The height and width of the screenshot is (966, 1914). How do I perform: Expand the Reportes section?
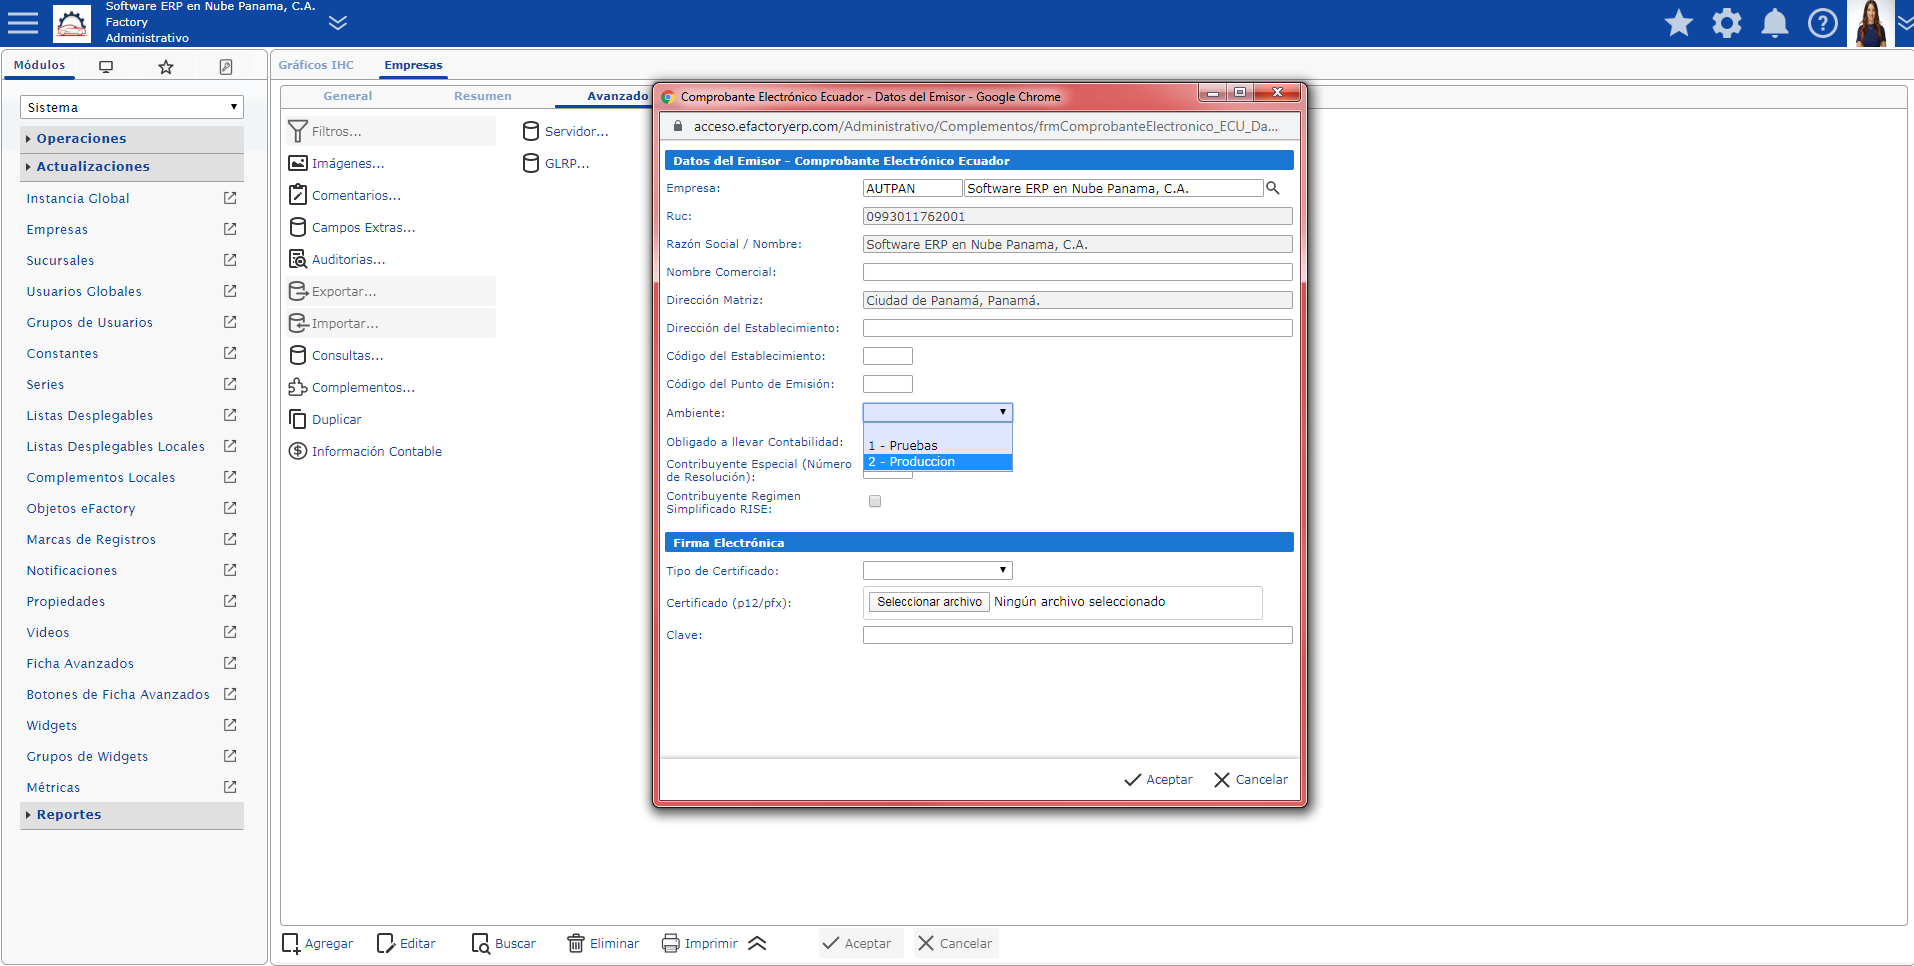[x=132, y=814]
